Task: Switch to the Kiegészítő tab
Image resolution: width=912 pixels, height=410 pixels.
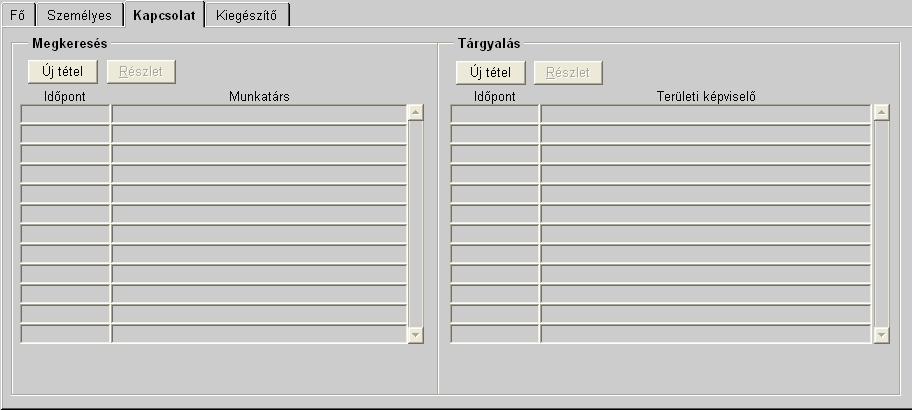Action: pos(246,15)
